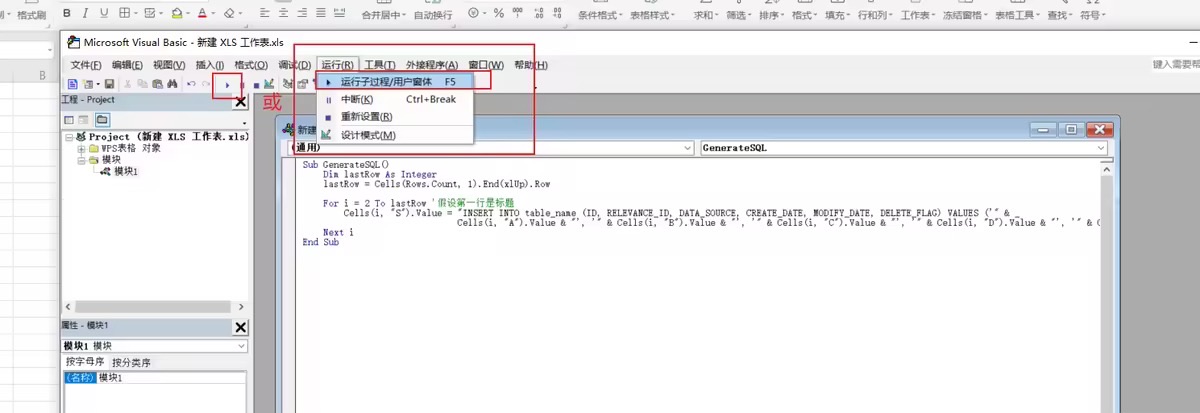Select 模块1 in the project tree
Viewport: 1200px width, 413px height.
pos(125,171)
